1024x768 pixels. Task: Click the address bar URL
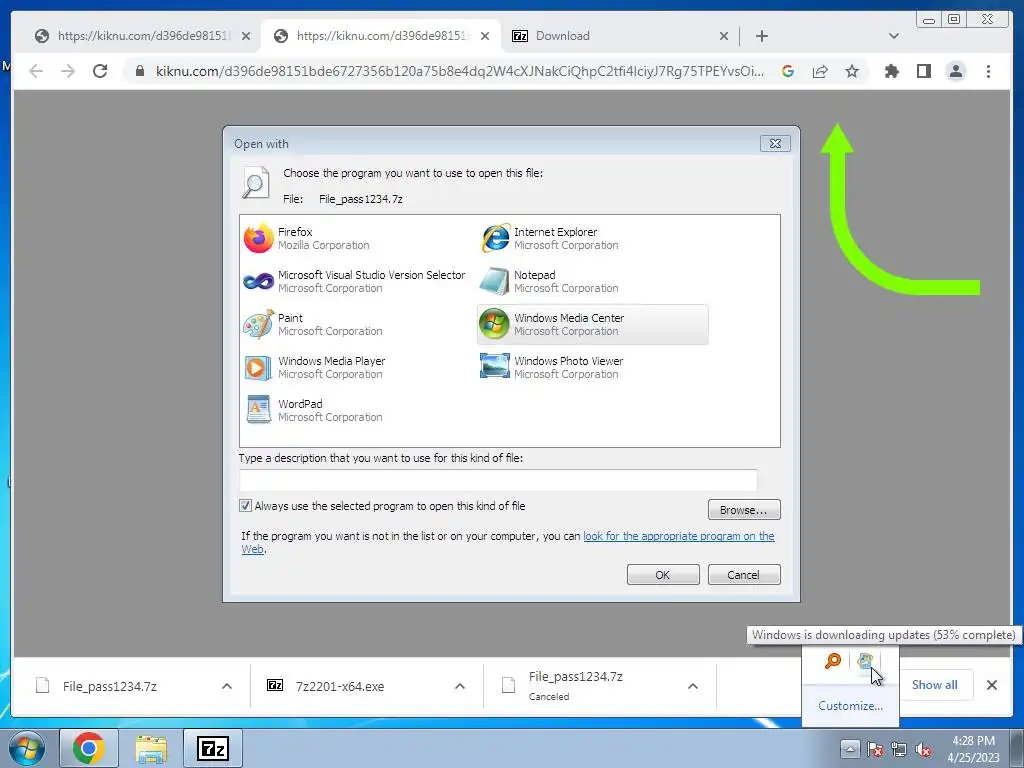point(460,71)
